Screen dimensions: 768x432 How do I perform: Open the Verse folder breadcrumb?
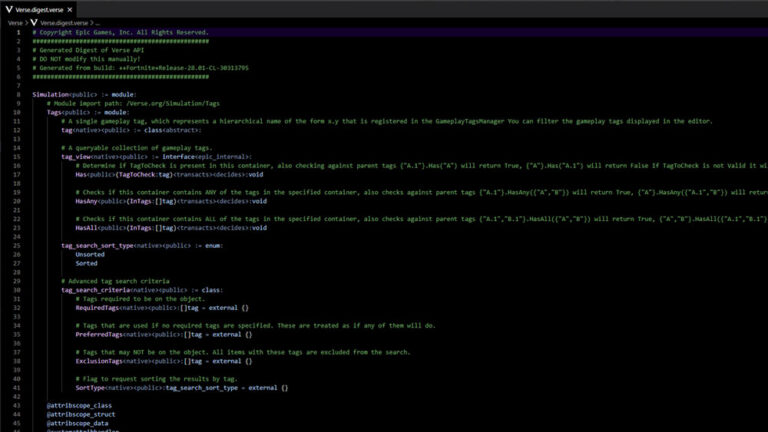[x=15, y=21]
